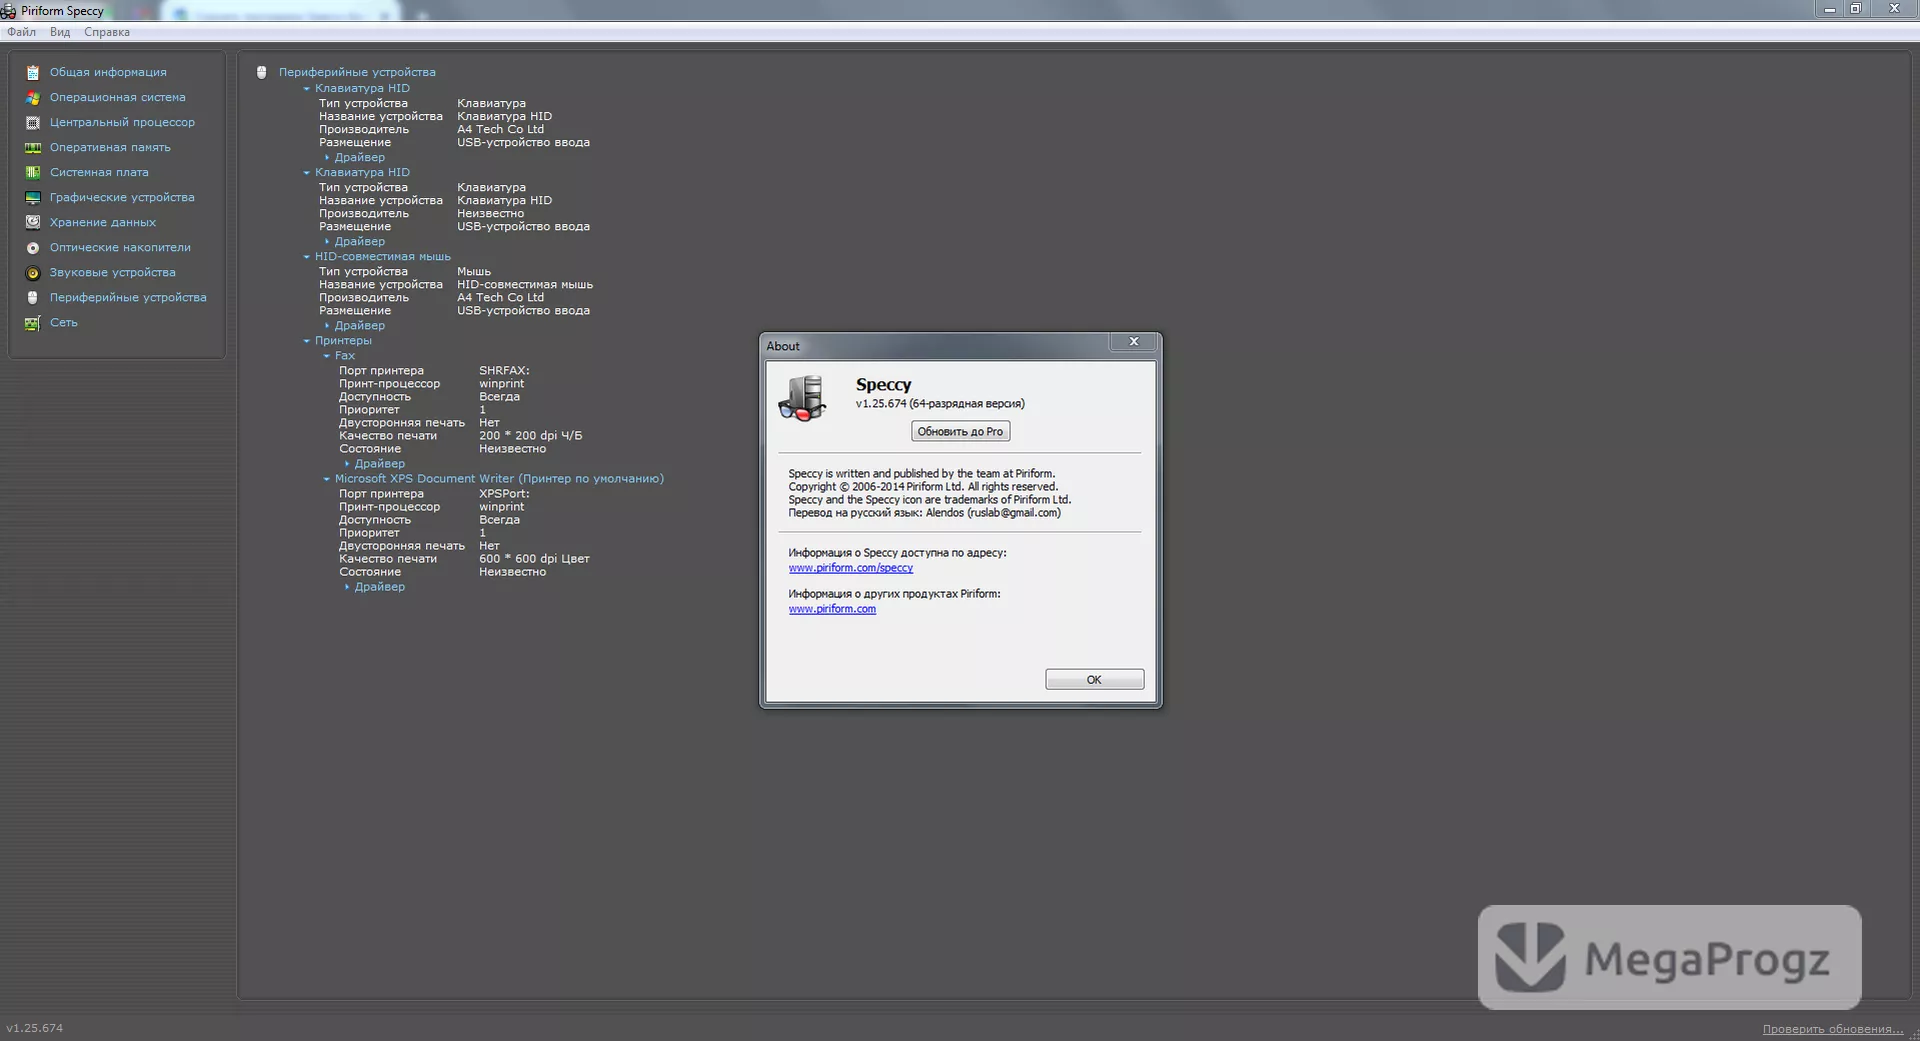Expand Драйвер under HID-совместимая мышь
Screen dimensions: 1920x1041
click(x=327, y=325)
